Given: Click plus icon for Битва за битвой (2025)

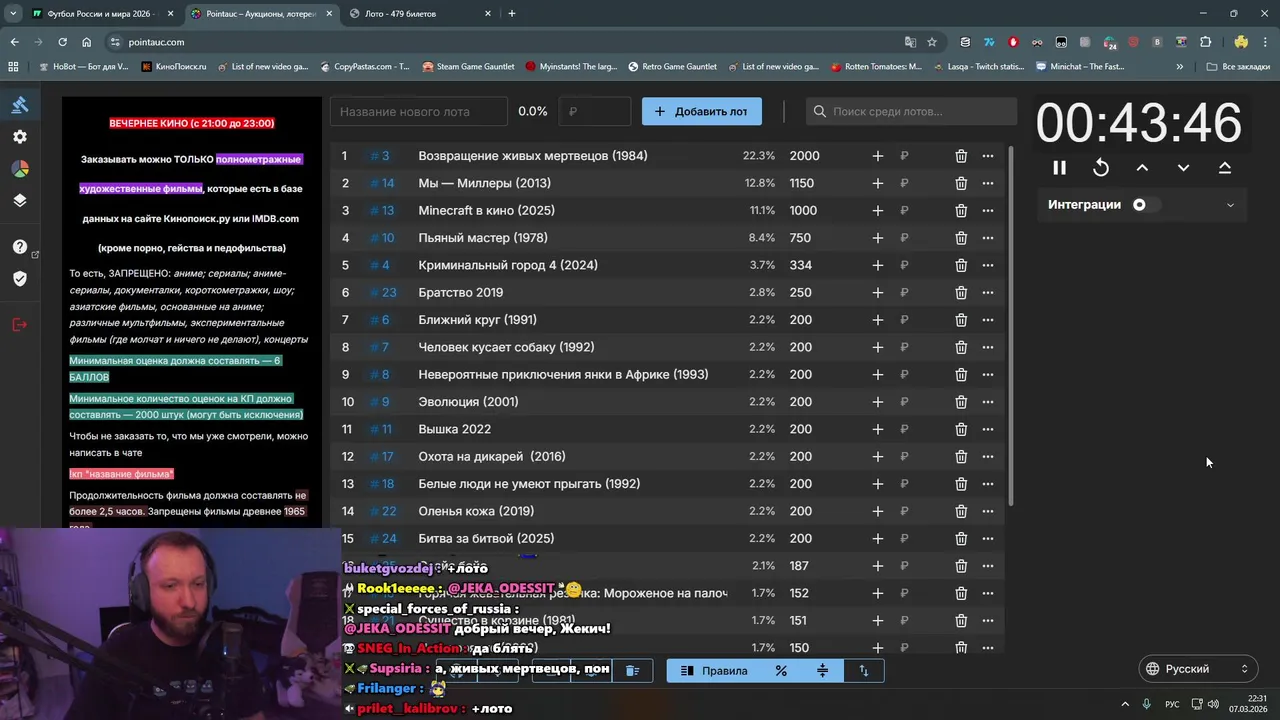Looking at the screenshot, I should pyautogui.click(x=878, y=538).
